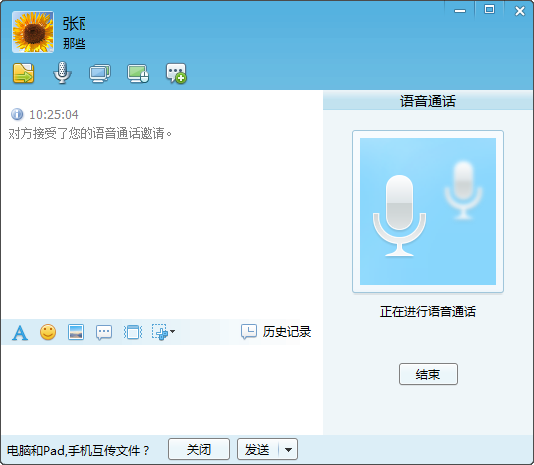Screen dimensions: 534x465
Task: Click the 结束 button to end call
Action: click(x=428, y=374)
